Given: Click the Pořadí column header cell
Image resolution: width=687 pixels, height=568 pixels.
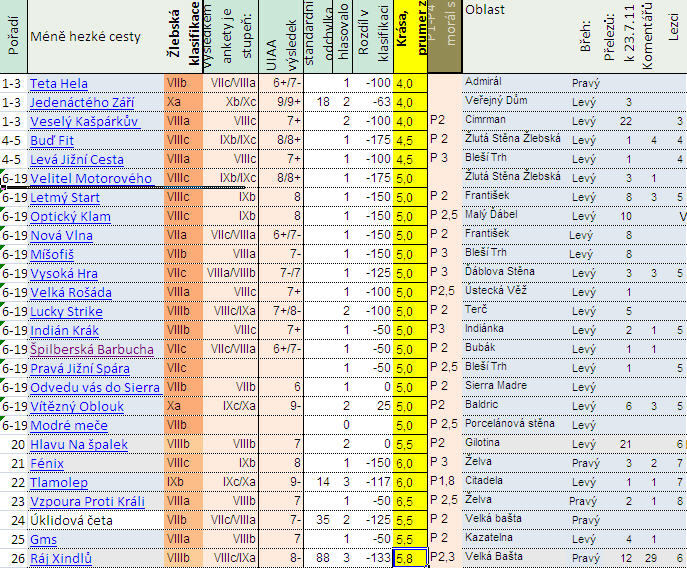Looking at the screenshot, I should pyautogui.click(x=13, y=37).
